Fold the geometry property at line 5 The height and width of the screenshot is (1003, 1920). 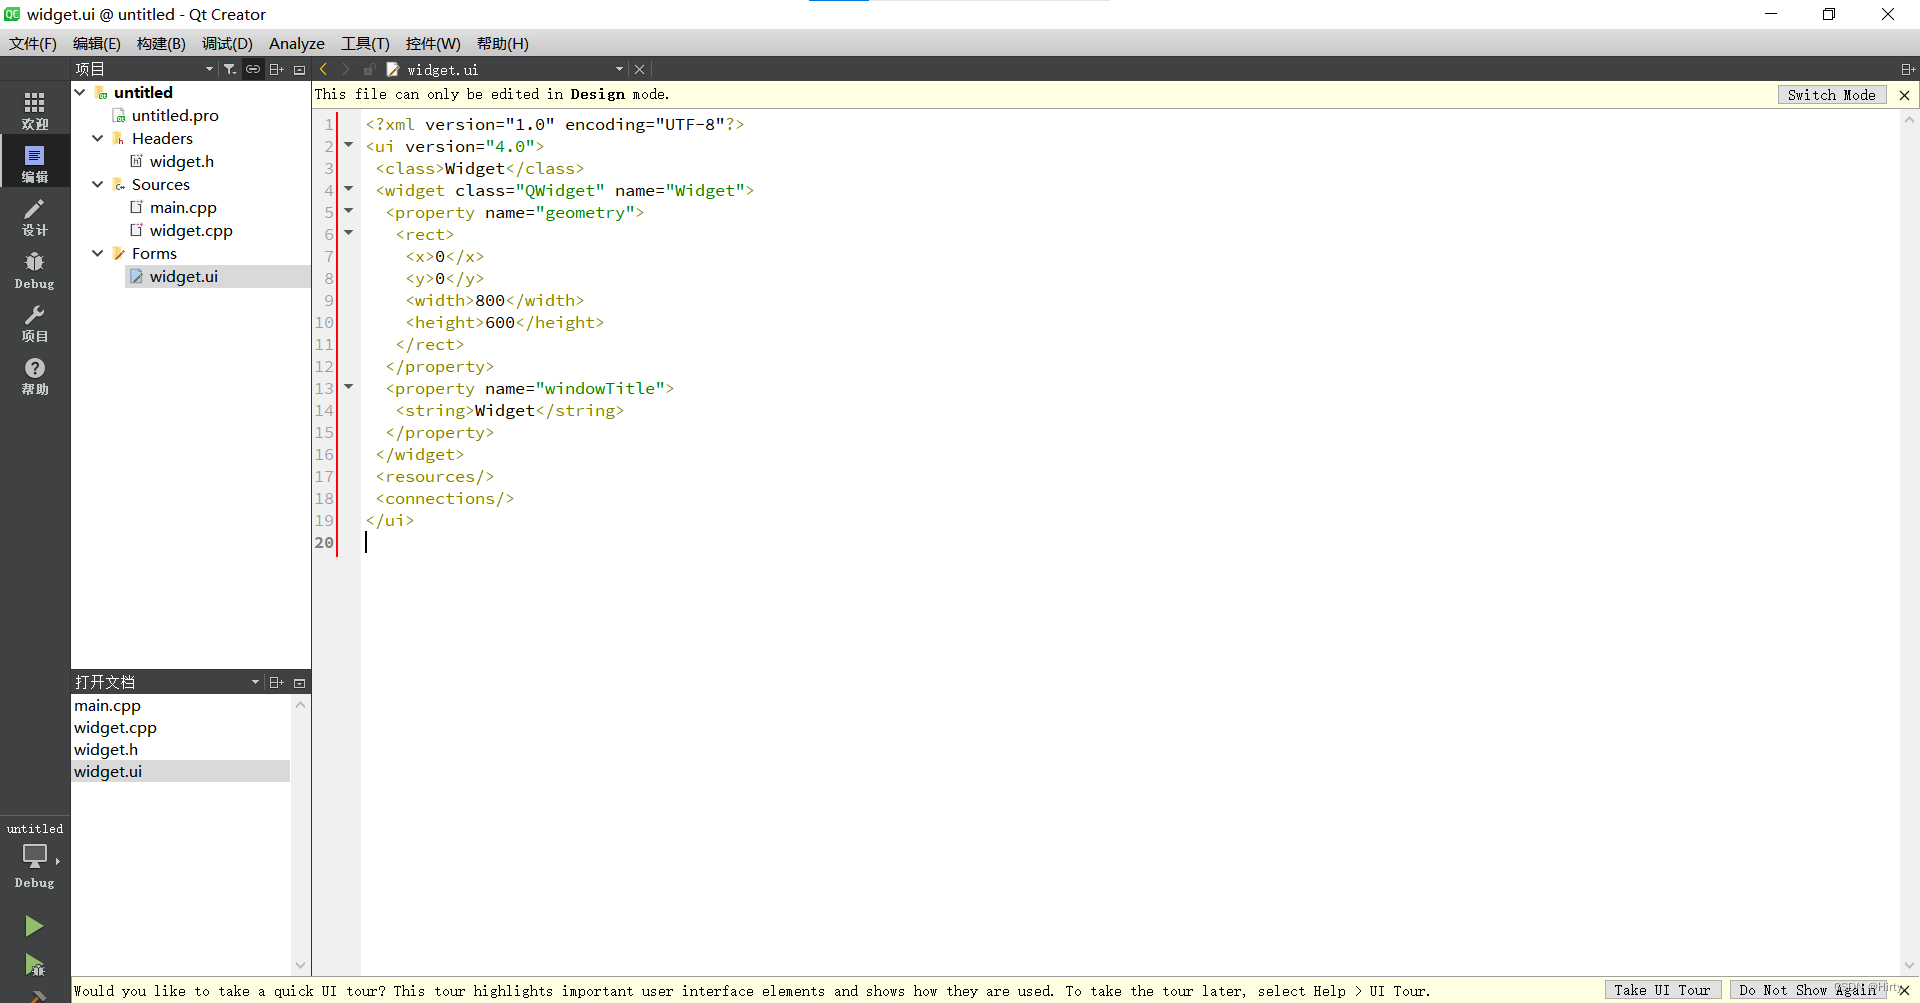coord(349,211)
